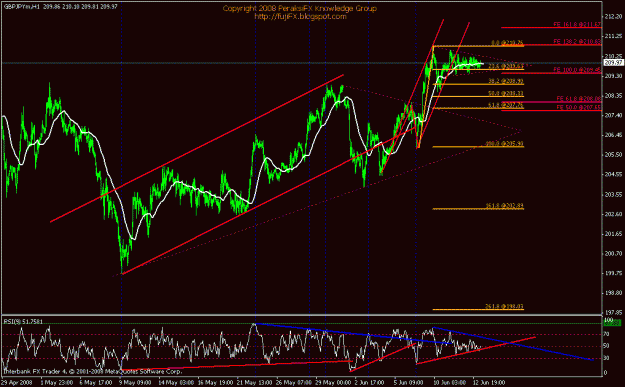Click price axis label 197.85
The width and height of the screenshot is (625, 387).
click(x=614, y=313)
